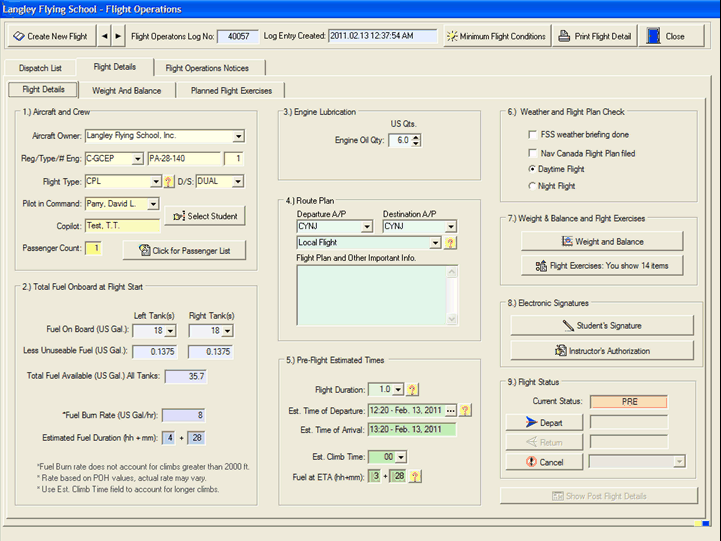Screen dimensions: 721x541
Task: Check Nav Canada Flight Plan filed
Action: pyautogui.click(x=532, y=153)
